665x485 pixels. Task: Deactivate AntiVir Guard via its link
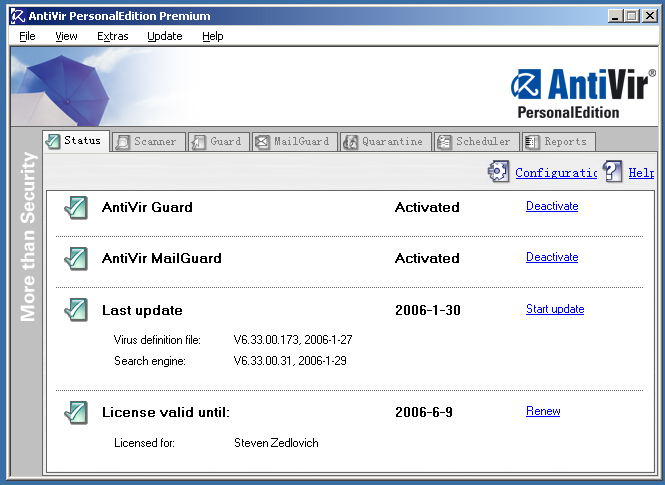(552, 206)
